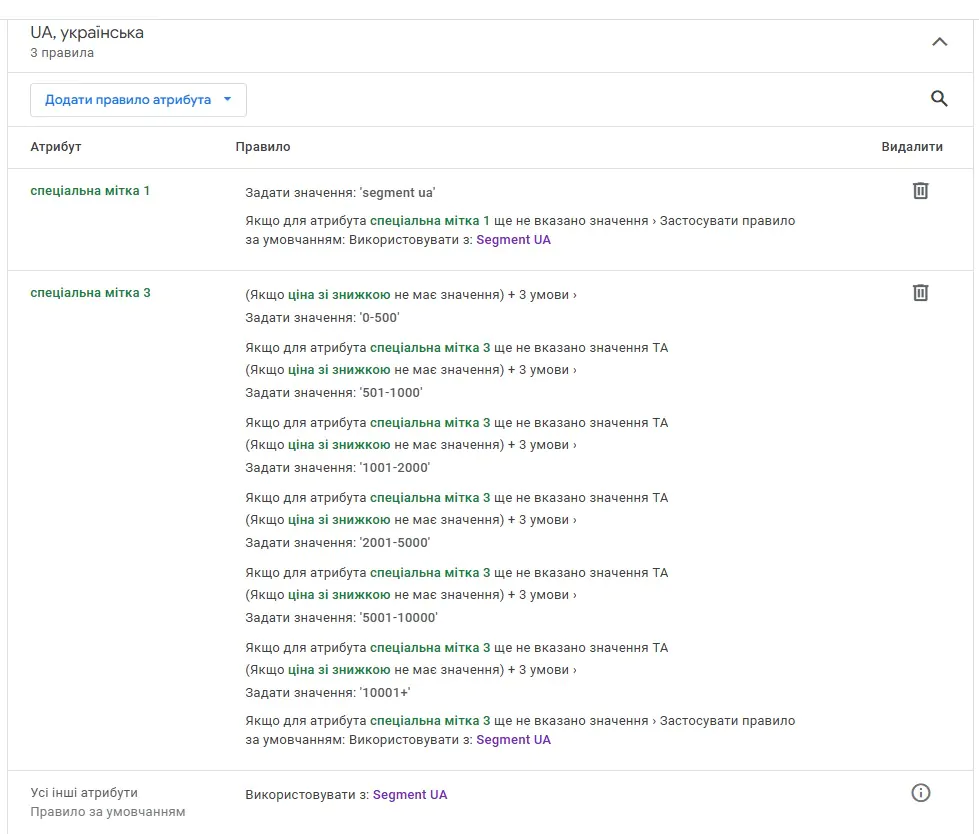Open Segment UA link under 10001+ rule
979x834 pixels.
click(513, 740)
